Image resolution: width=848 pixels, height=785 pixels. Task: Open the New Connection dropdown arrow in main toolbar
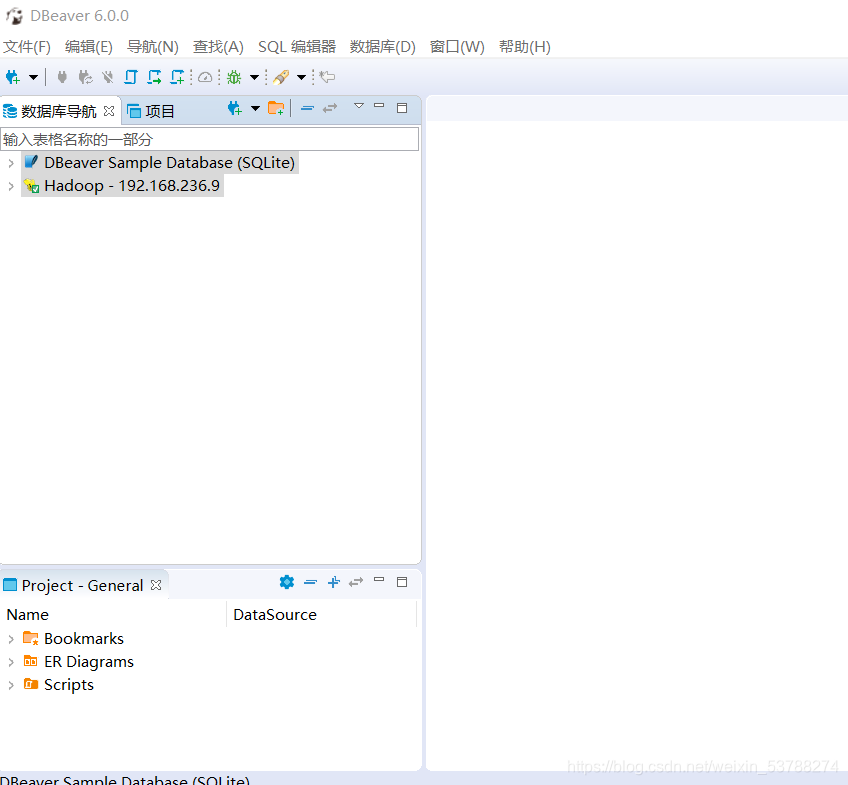coord(34,77)
